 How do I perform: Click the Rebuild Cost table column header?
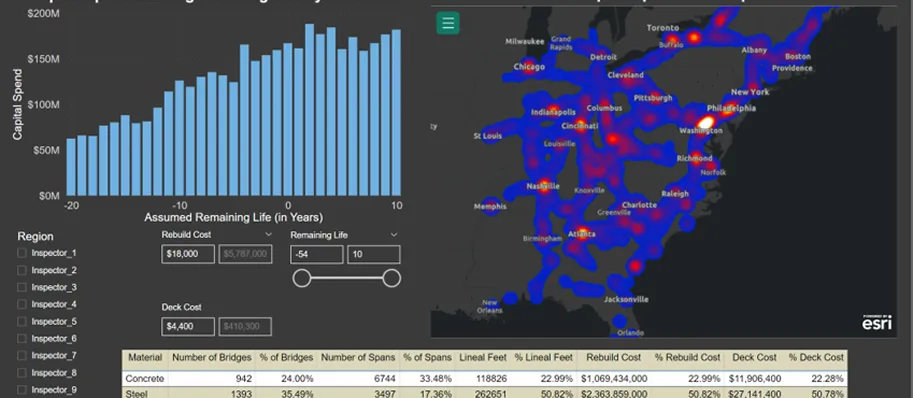pyautogui.click(x=613, y=358)
